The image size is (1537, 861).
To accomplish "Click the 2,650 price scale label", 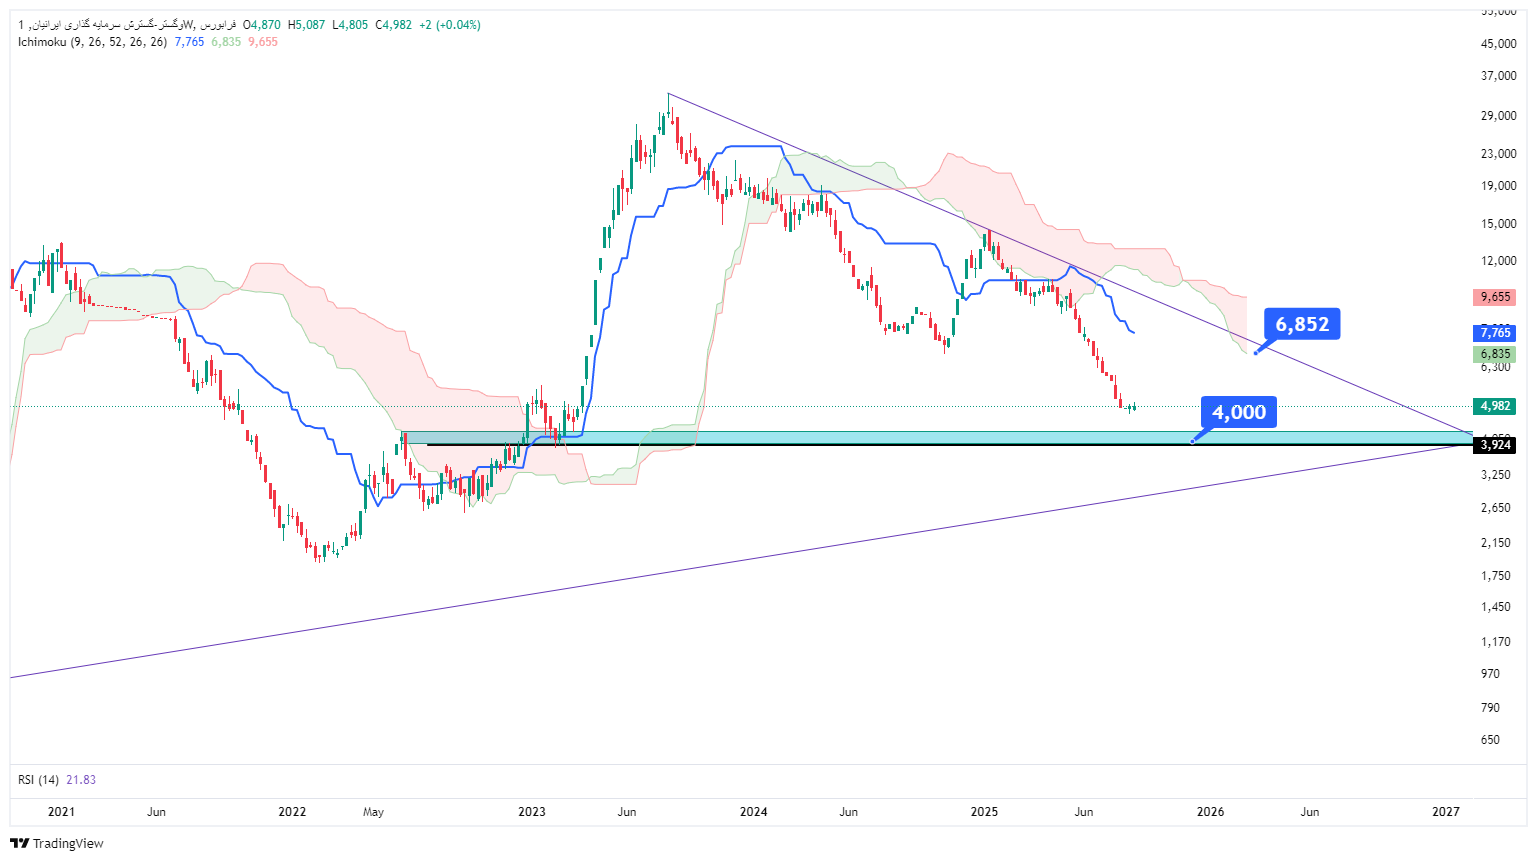I will tap(1495, 508).
